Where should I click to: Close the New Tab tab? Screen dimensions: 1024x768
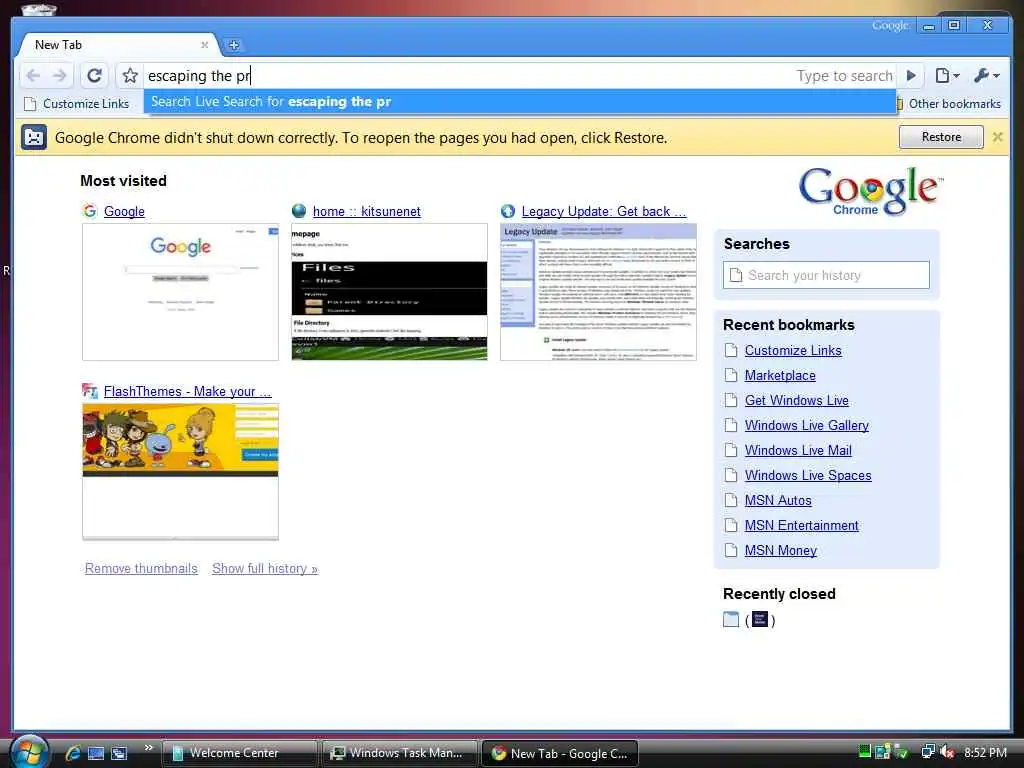tap(204, 45)
